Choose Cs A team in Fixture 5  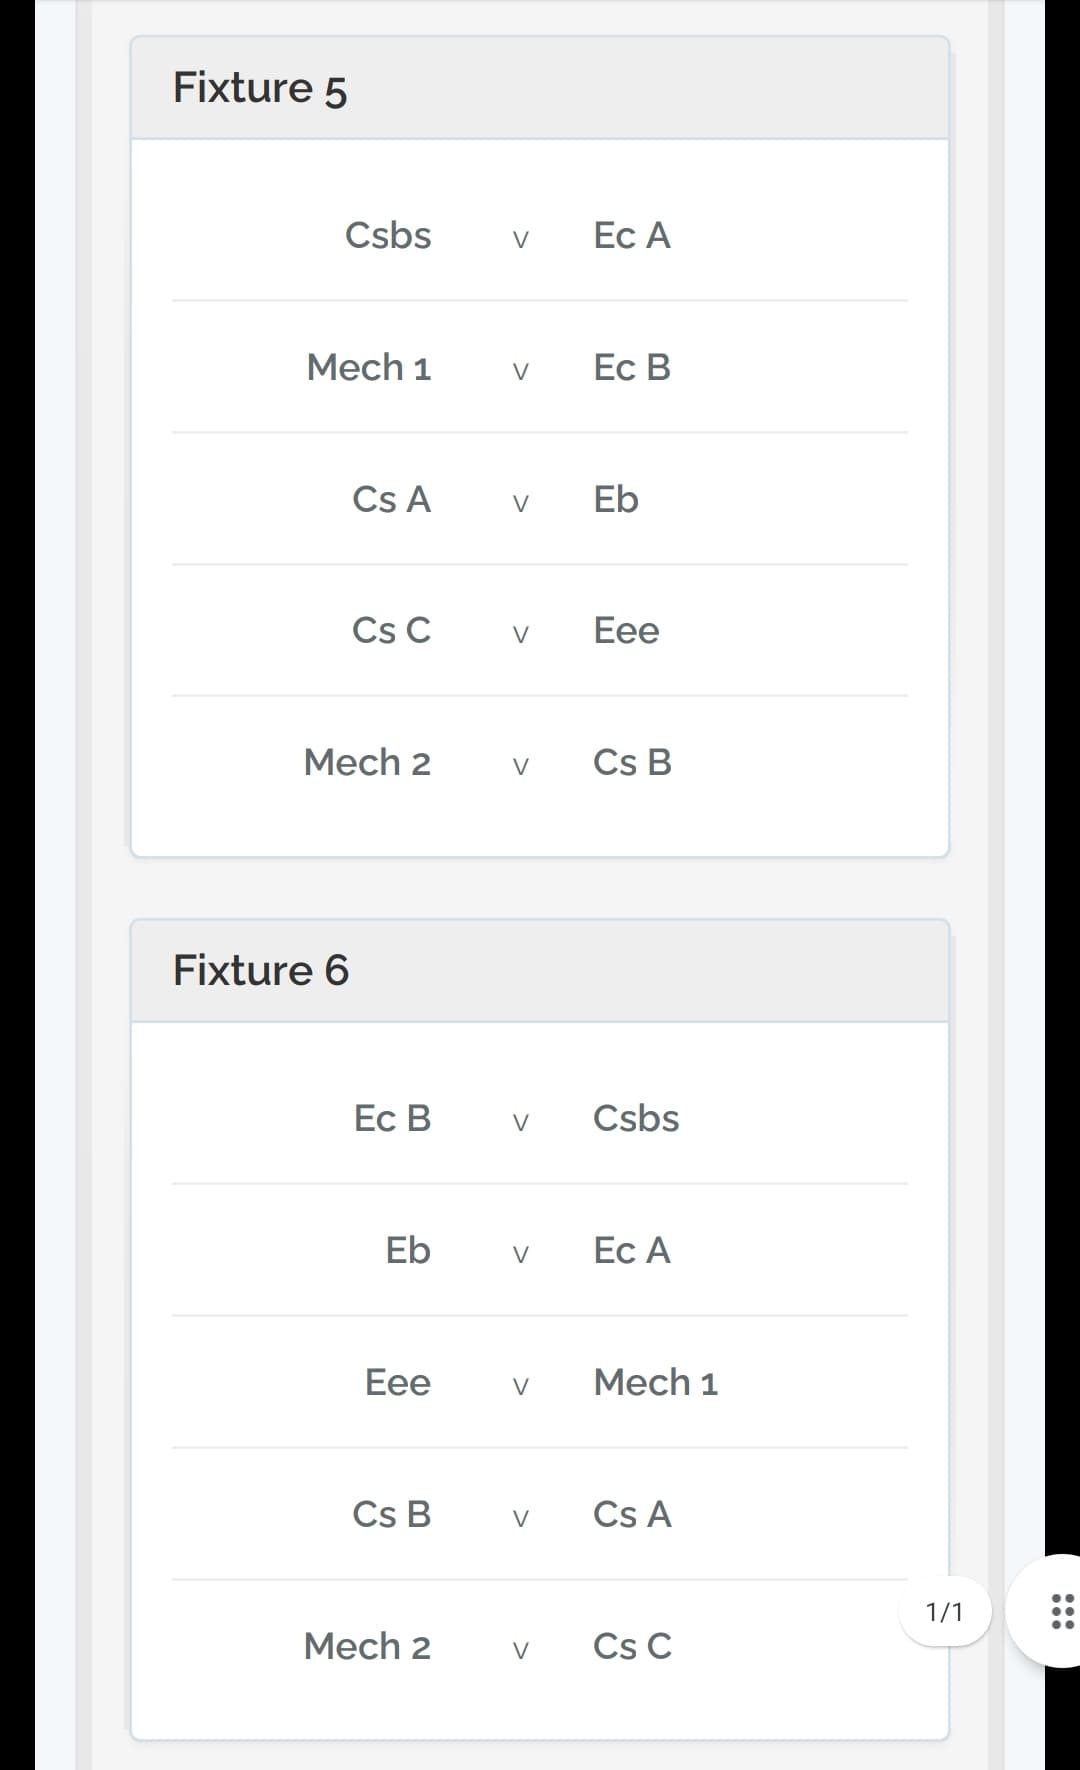click(x=391, y=500)
